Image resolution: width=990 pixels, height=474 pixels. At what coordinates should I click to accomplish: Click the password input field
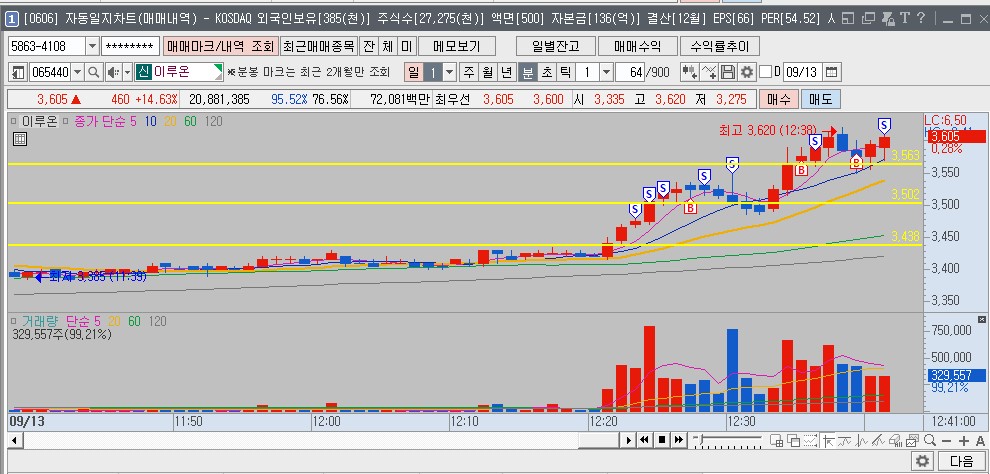pos(131,46)
